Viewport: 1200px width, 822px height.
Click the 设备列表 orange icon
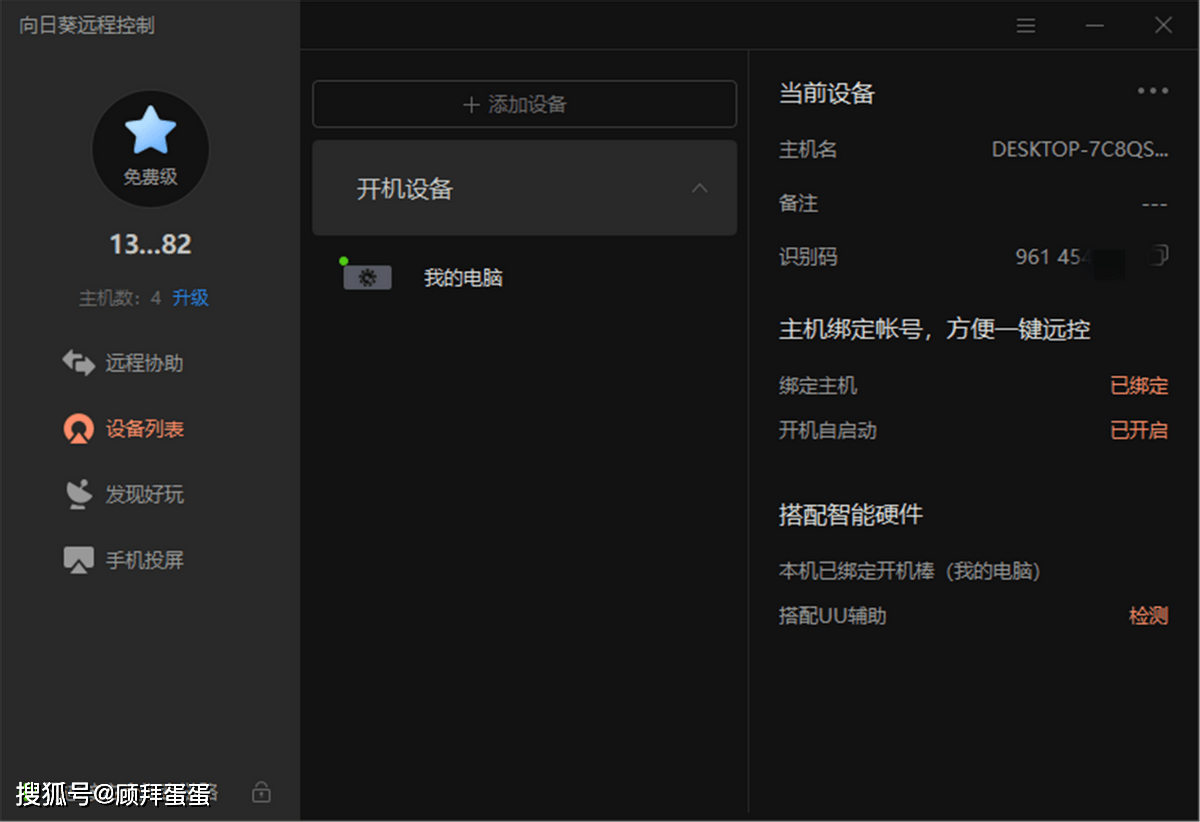tap(78, 429)
